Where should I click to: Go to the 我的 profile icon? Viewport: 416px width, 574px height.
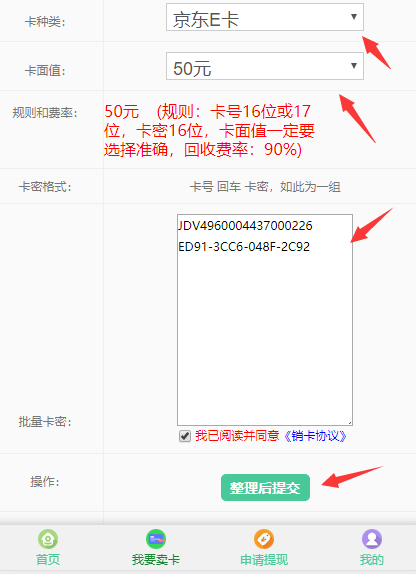pyautogui.click(x=372, y=539)
